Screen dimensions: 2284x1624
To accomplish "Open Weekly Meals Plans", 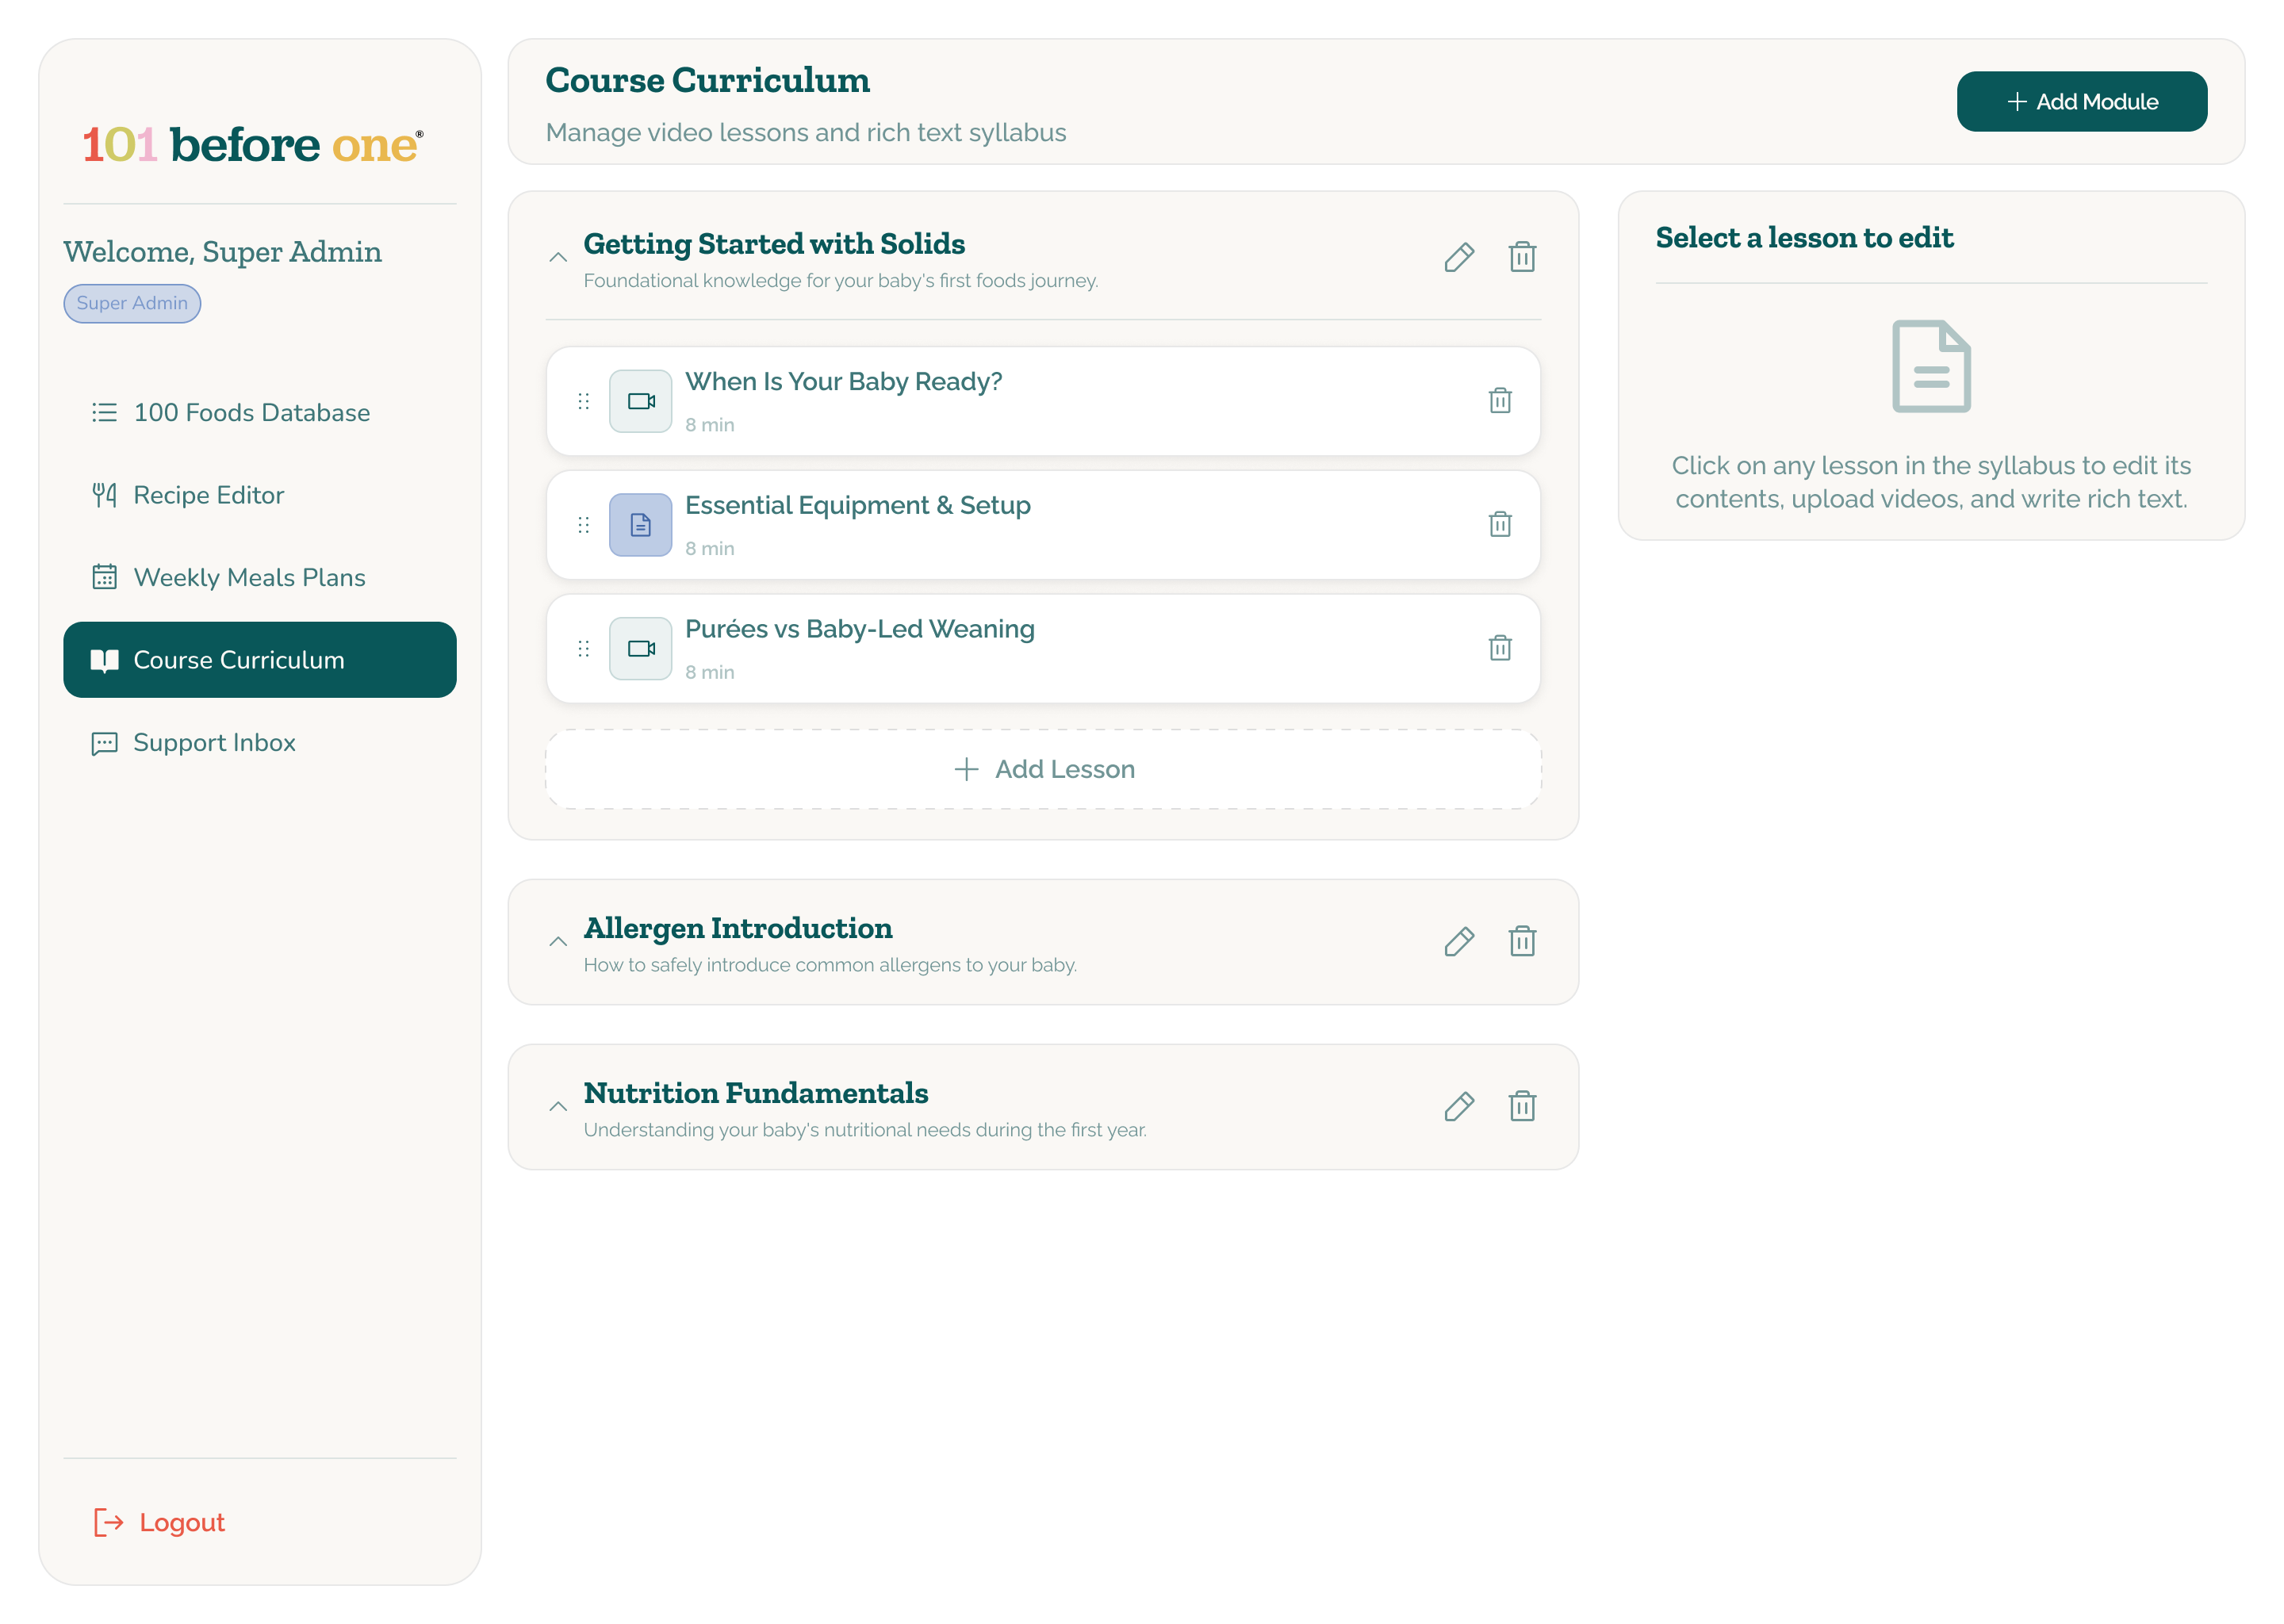I will click(x=260, y=578).
